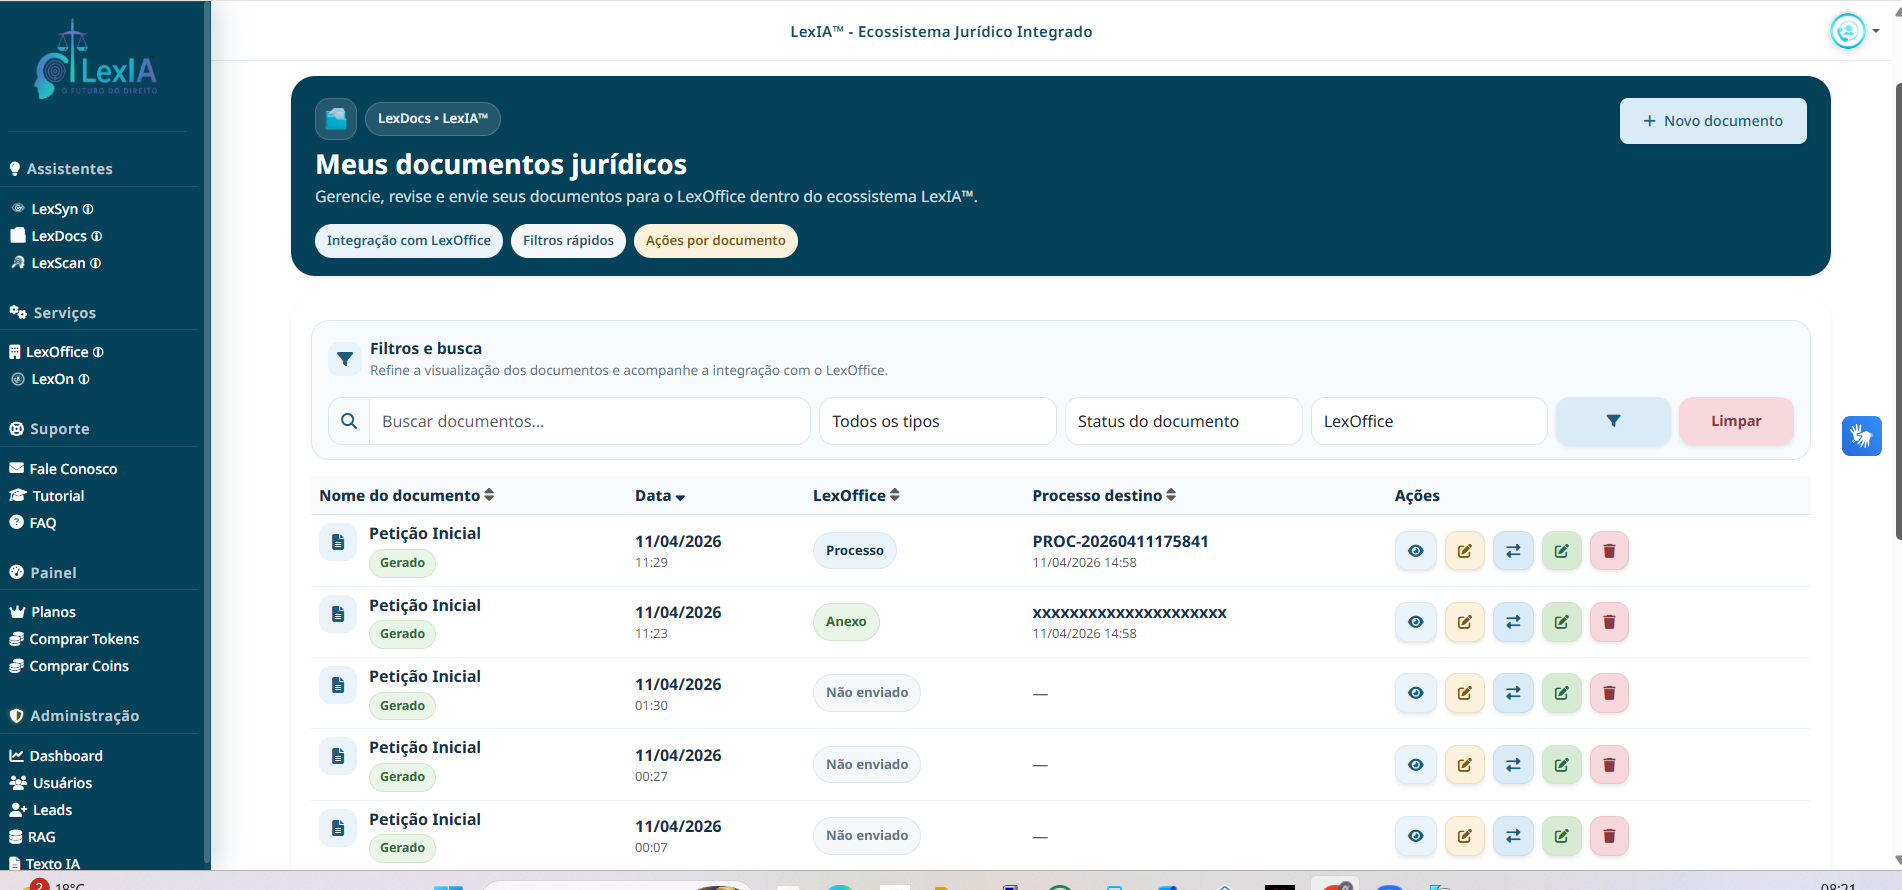Open Leads in the sidebar
Viewport: 1902px width, 890px height.
pyautogui.click(x=41, y=810)
